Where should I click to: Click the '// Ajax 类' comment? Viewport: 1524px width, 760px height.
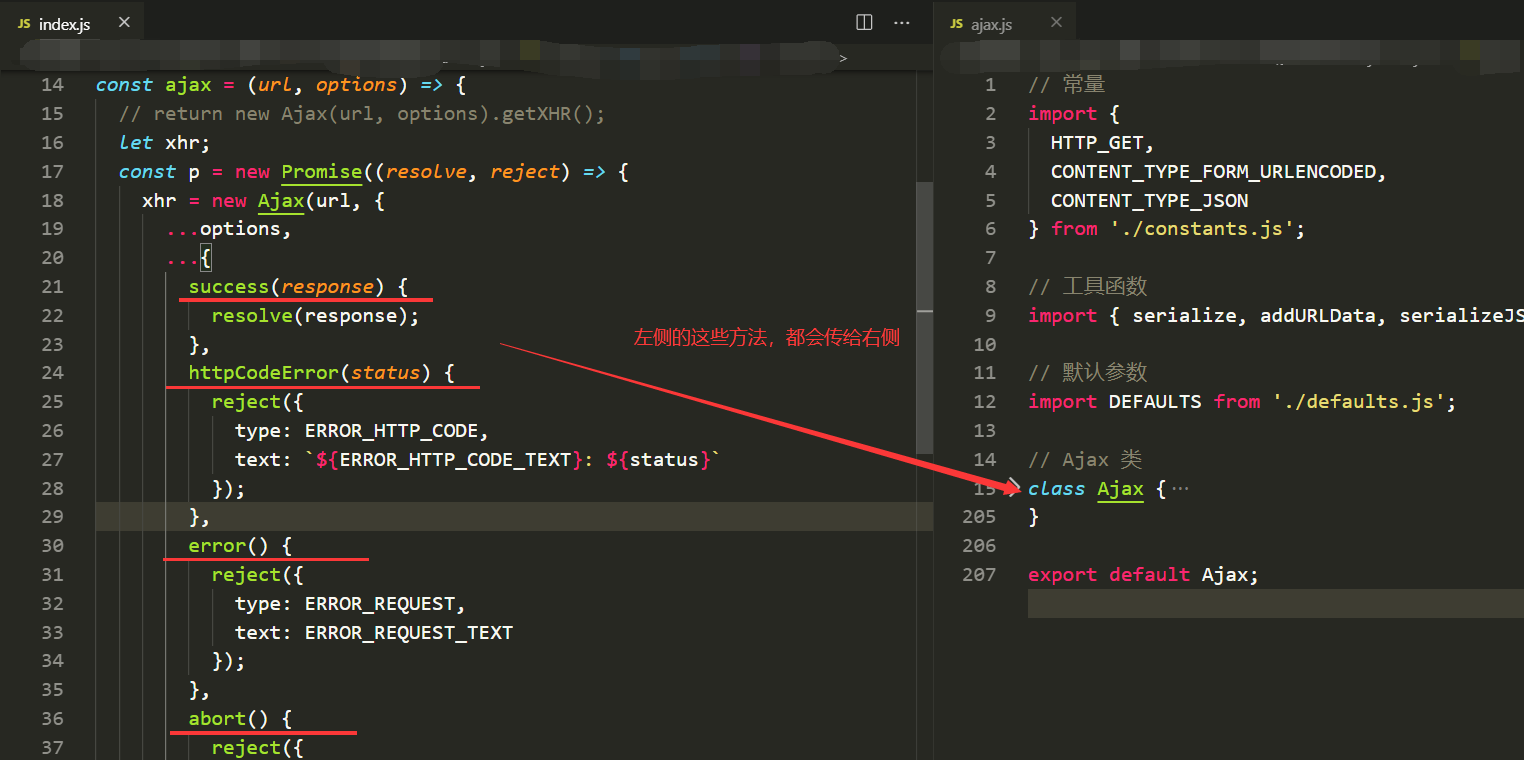pyautogui.click(x=1085, y=460)
